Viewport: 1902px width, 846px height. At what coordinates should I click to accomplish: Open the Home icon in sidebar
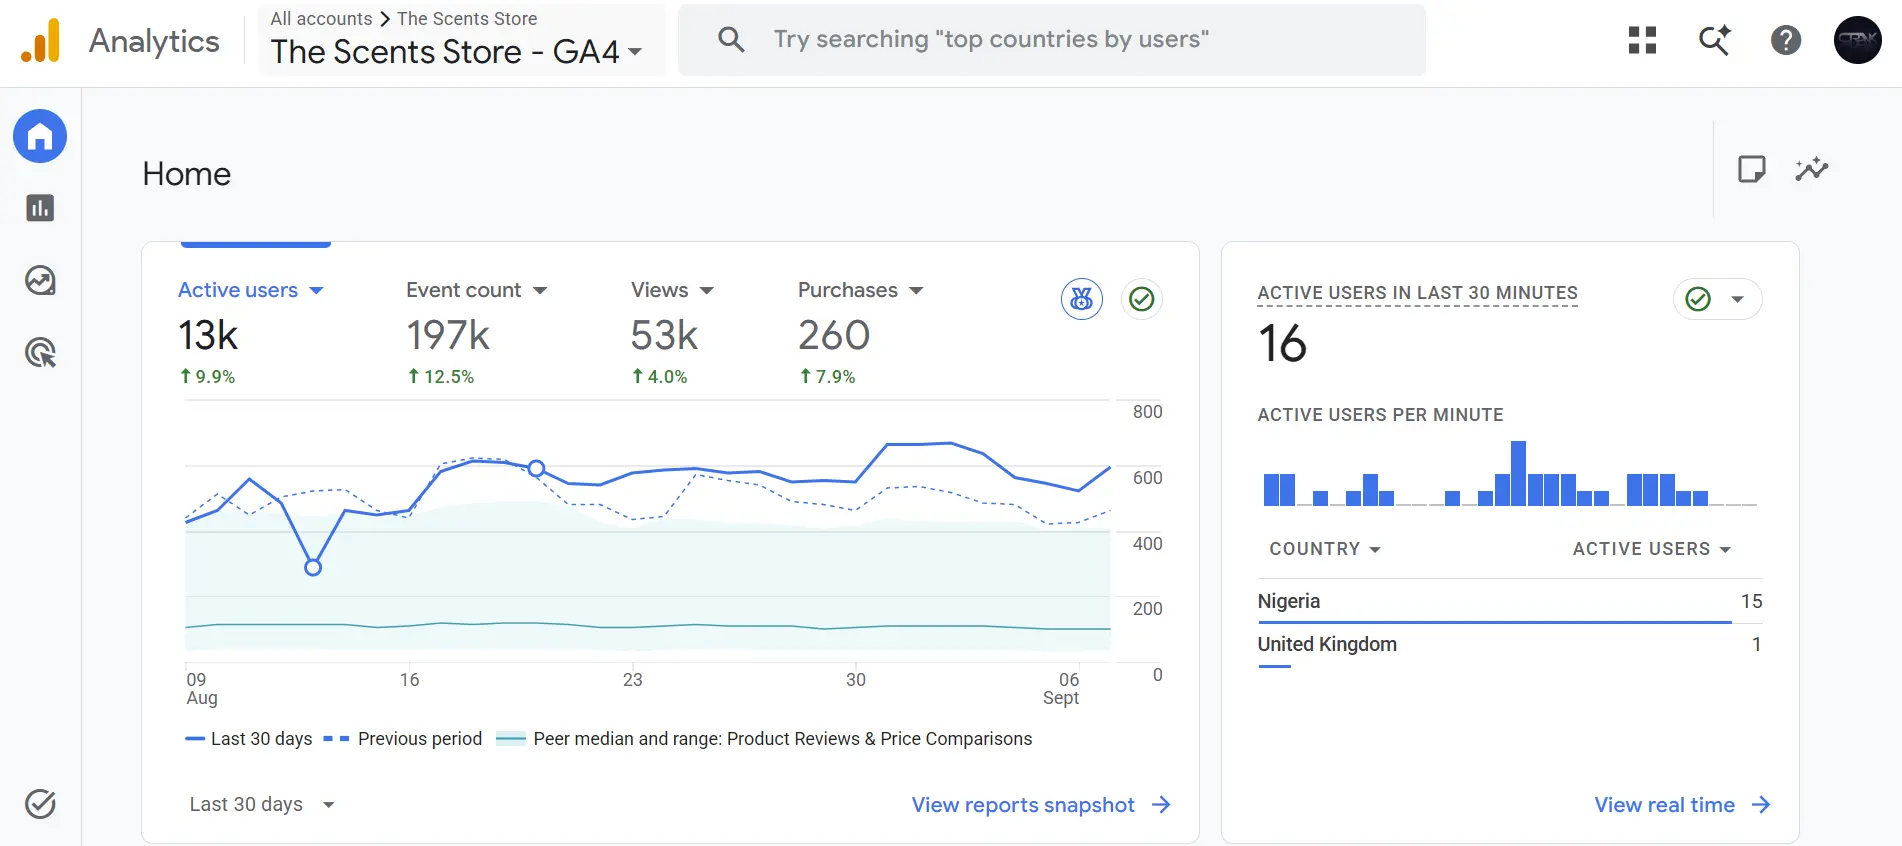point(40,136)
